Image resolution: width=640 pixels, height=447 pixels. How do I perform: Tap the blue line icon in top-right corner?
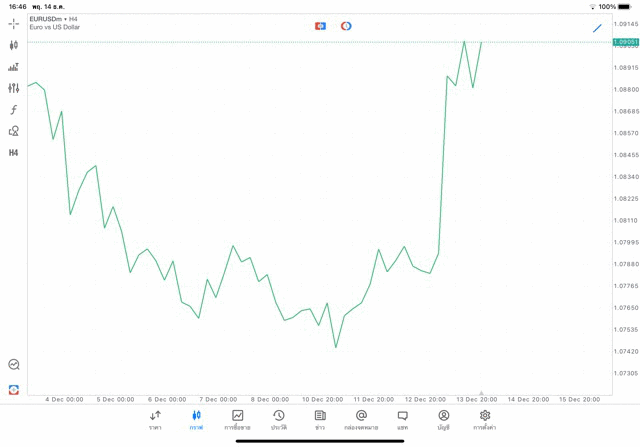point(597,28)
